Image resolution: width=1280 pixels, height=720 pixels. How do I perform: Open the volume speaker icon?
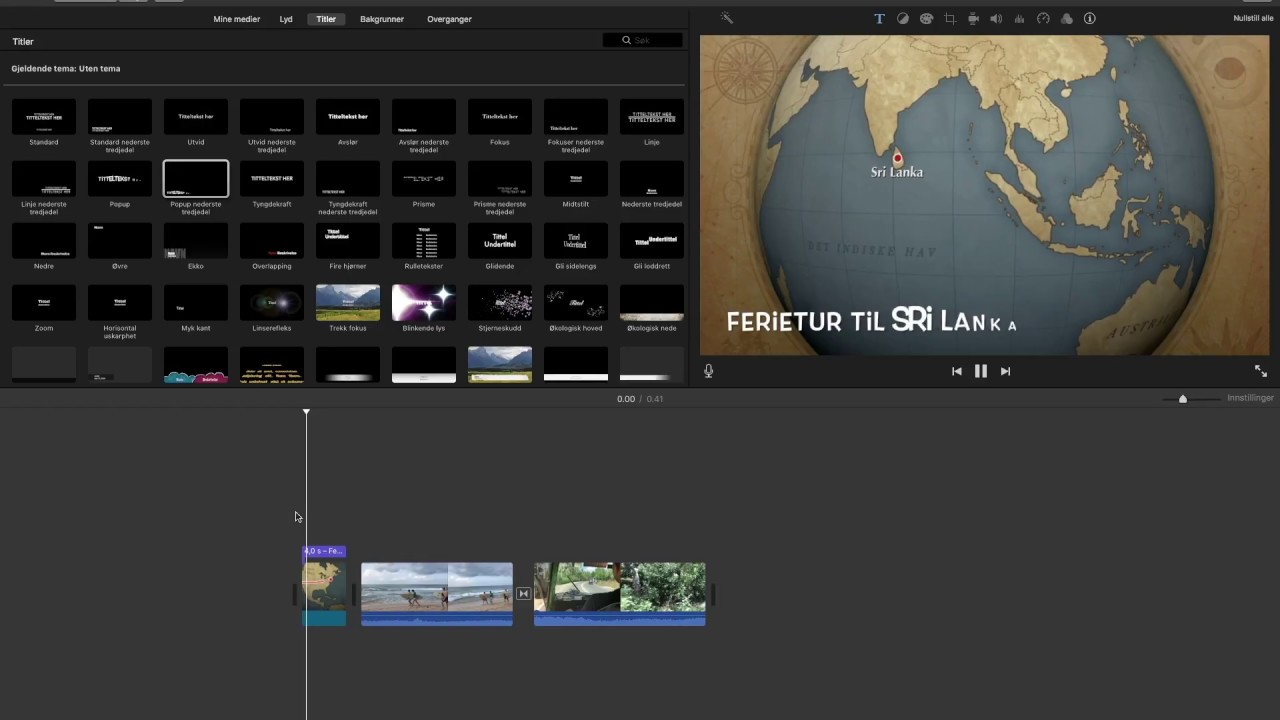click(996, 18)
